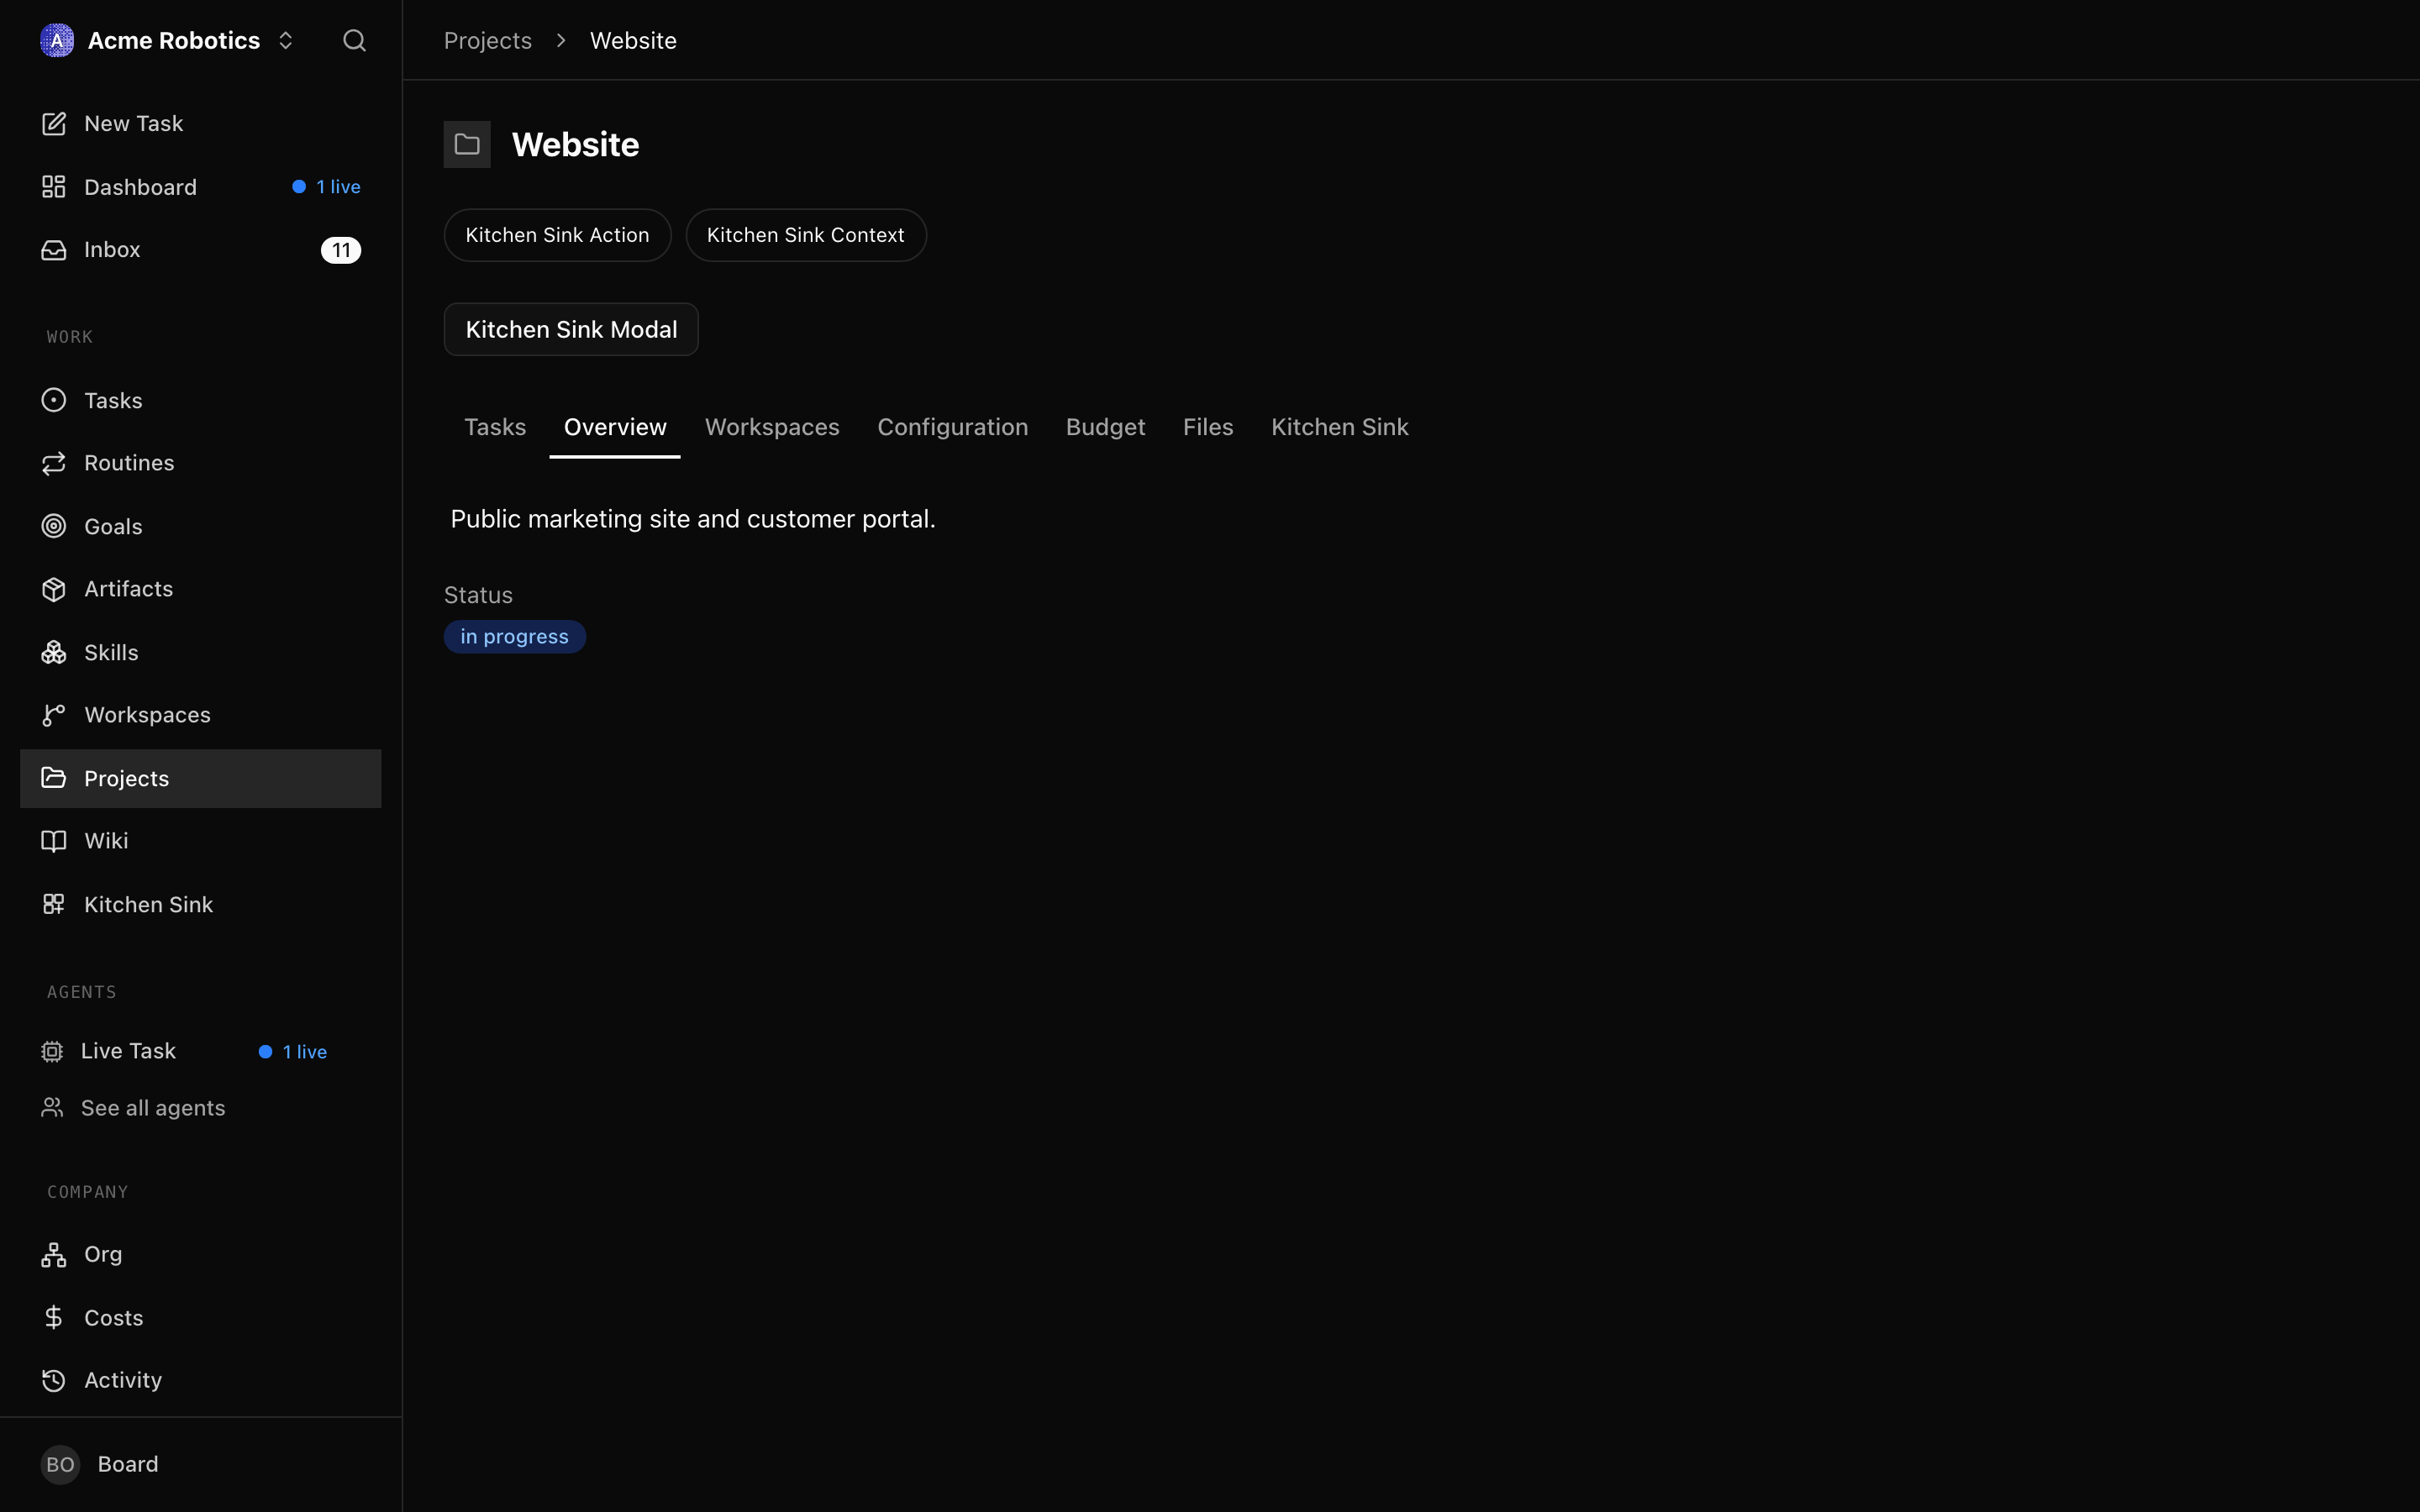Click the project description text
Screen dimensions: 2420x1512
pos(693,519)
